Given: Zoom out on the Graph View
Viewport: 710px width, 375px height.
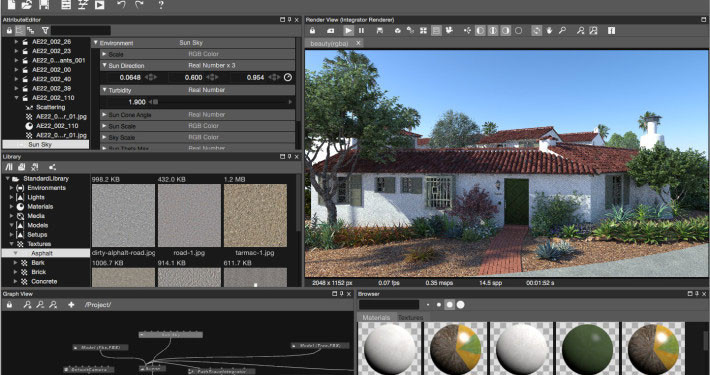Looking at the screenshot, I should (40, 305).
